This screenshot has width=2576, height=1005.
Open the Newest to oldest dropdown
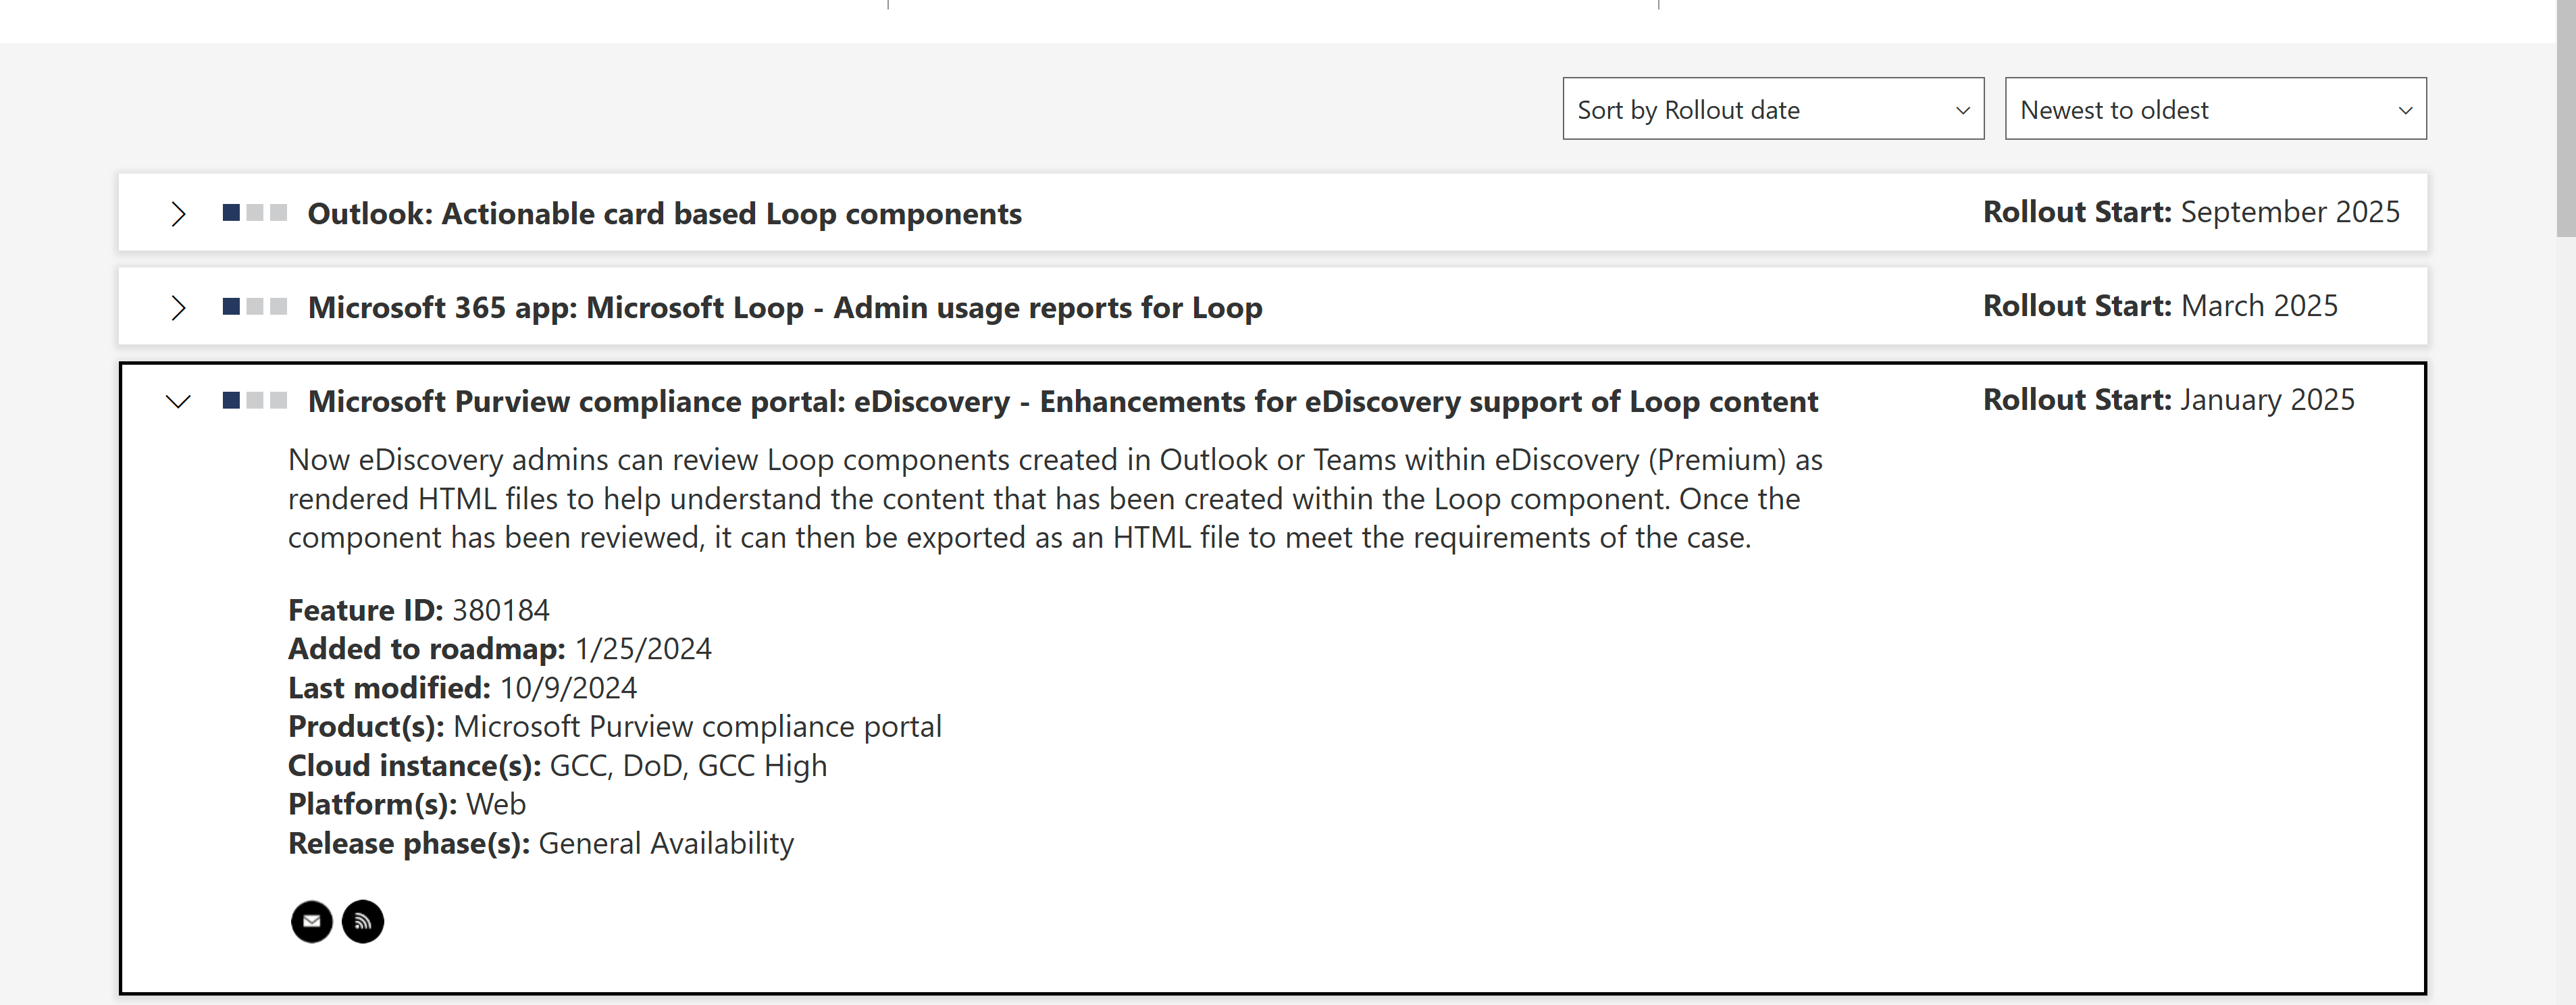coord(2215,109)
